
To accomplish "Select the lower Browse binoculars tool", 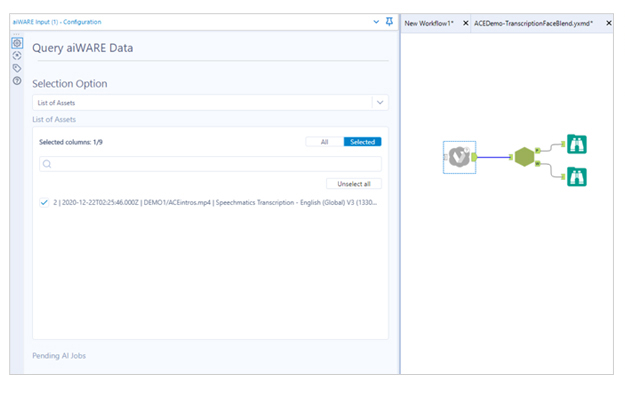I will point(577,177).
